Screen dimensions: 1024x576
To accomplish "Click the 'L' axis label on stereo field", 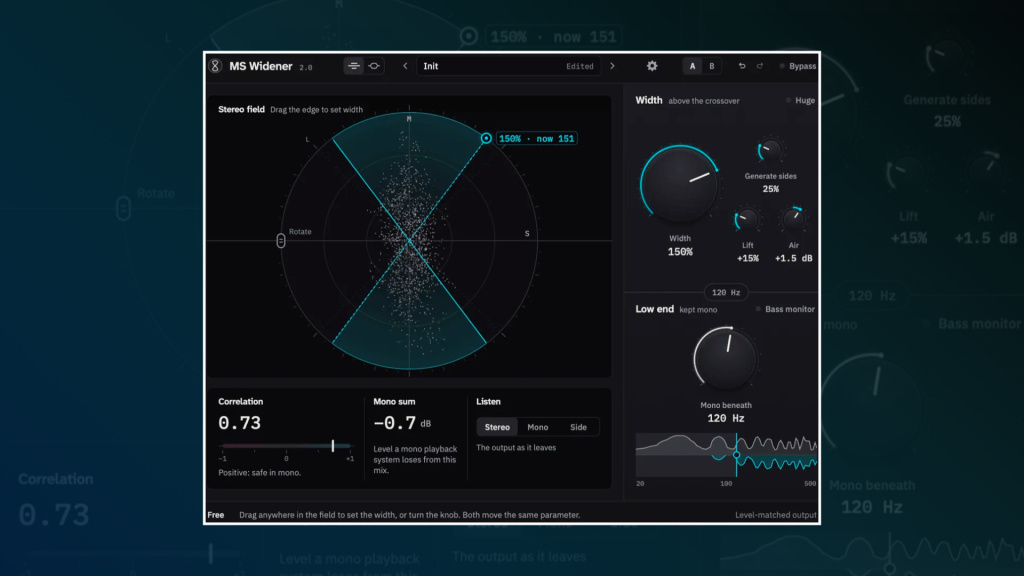I will coord(307,139).
